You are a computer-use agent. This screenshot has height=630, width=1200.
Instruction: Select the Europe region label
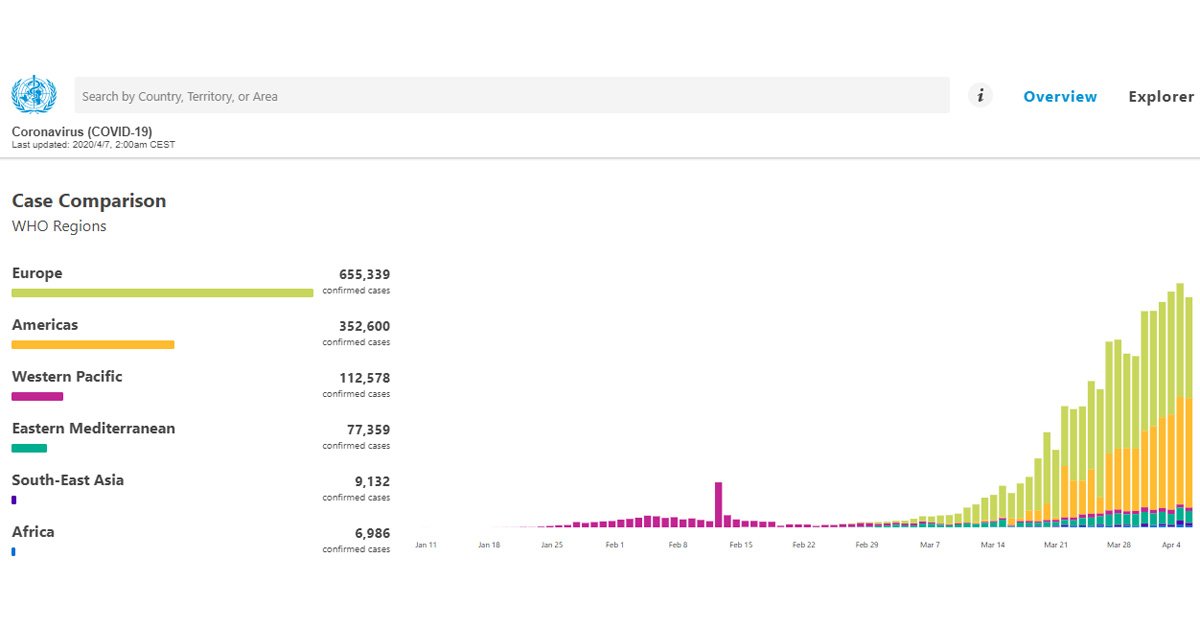[37, 273]
